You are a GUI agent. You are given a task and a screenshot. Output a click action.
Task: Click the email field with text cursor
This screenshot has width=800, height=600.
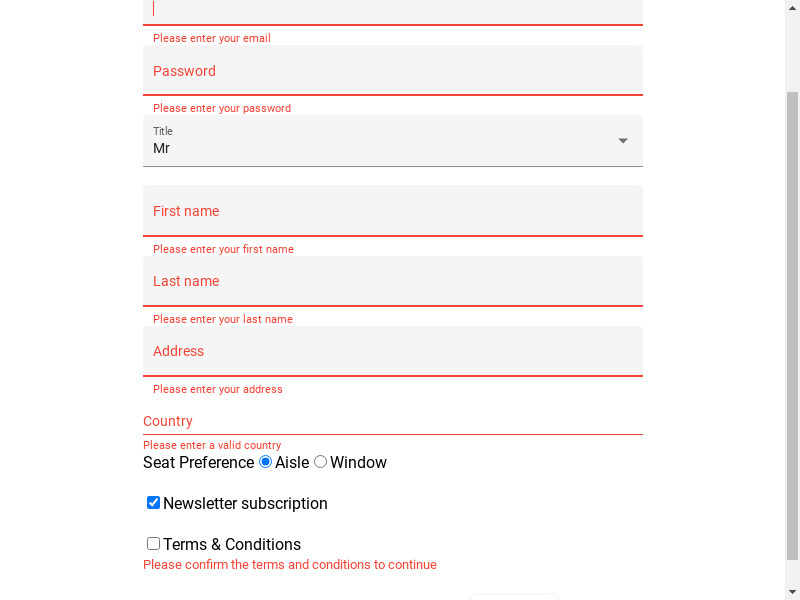[393, 11]
